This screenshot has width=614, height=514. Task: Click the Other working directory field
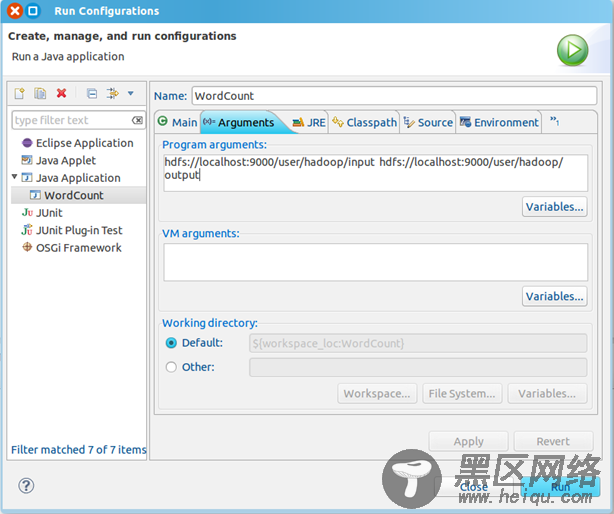418,367
